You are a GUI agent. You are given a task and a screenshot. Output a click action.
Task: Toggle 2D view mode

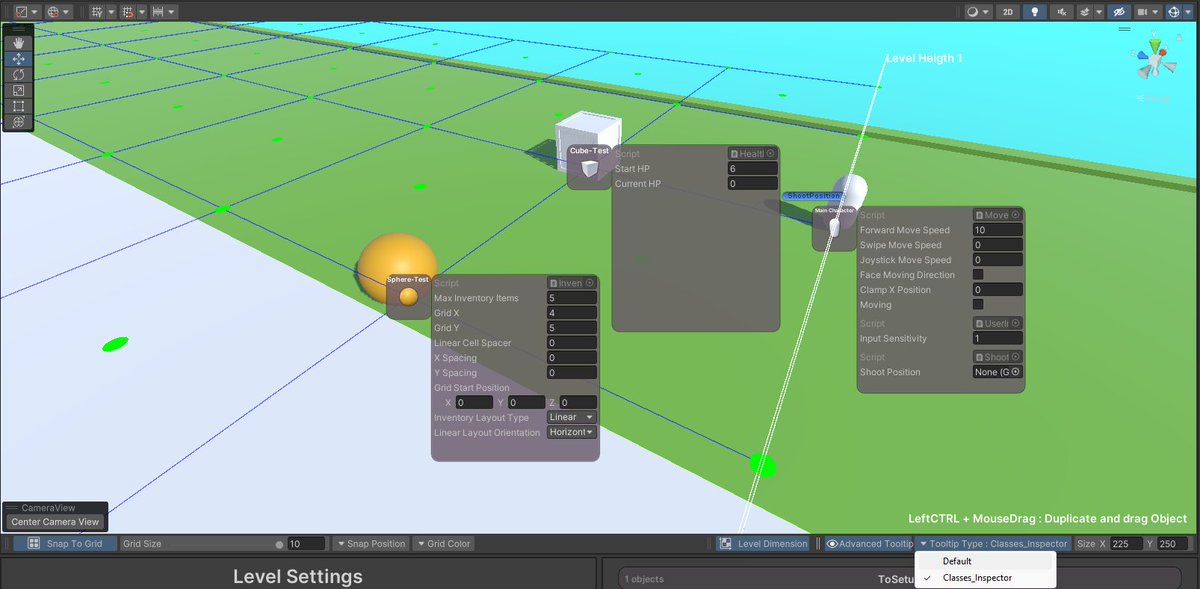click(1008, 12)
